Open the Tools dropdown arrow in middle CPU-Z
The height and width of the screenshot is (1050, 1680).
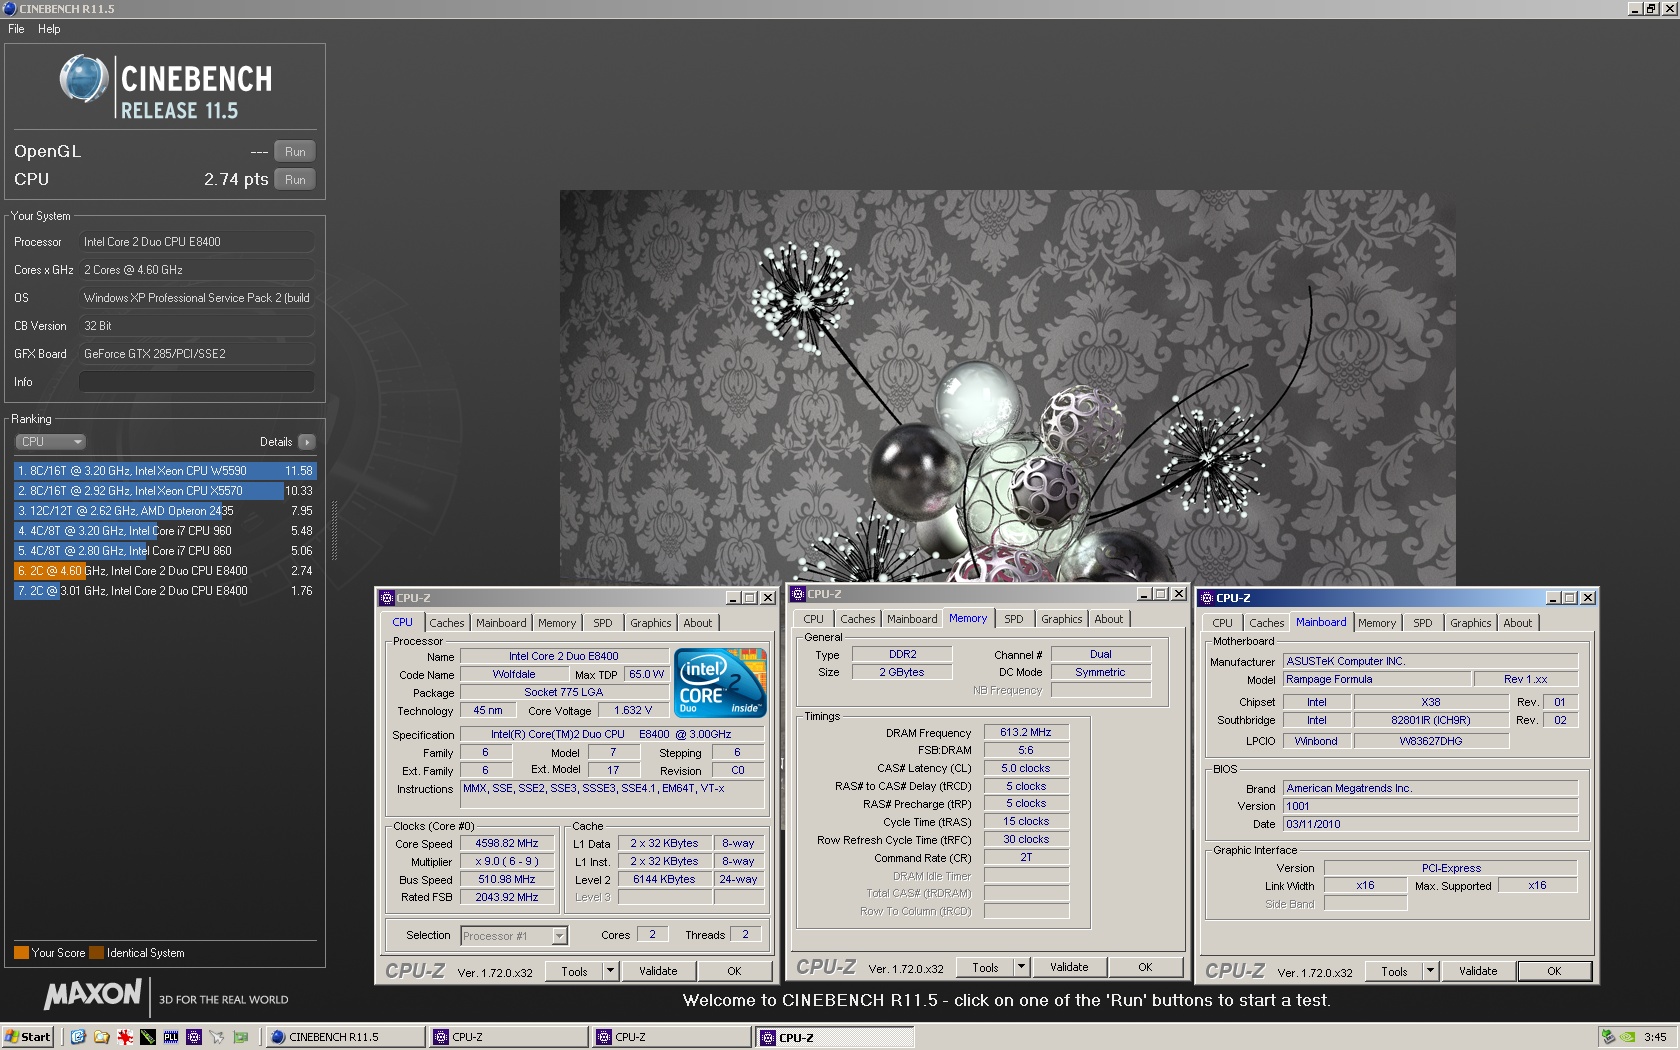click(x=1021, y=967)
